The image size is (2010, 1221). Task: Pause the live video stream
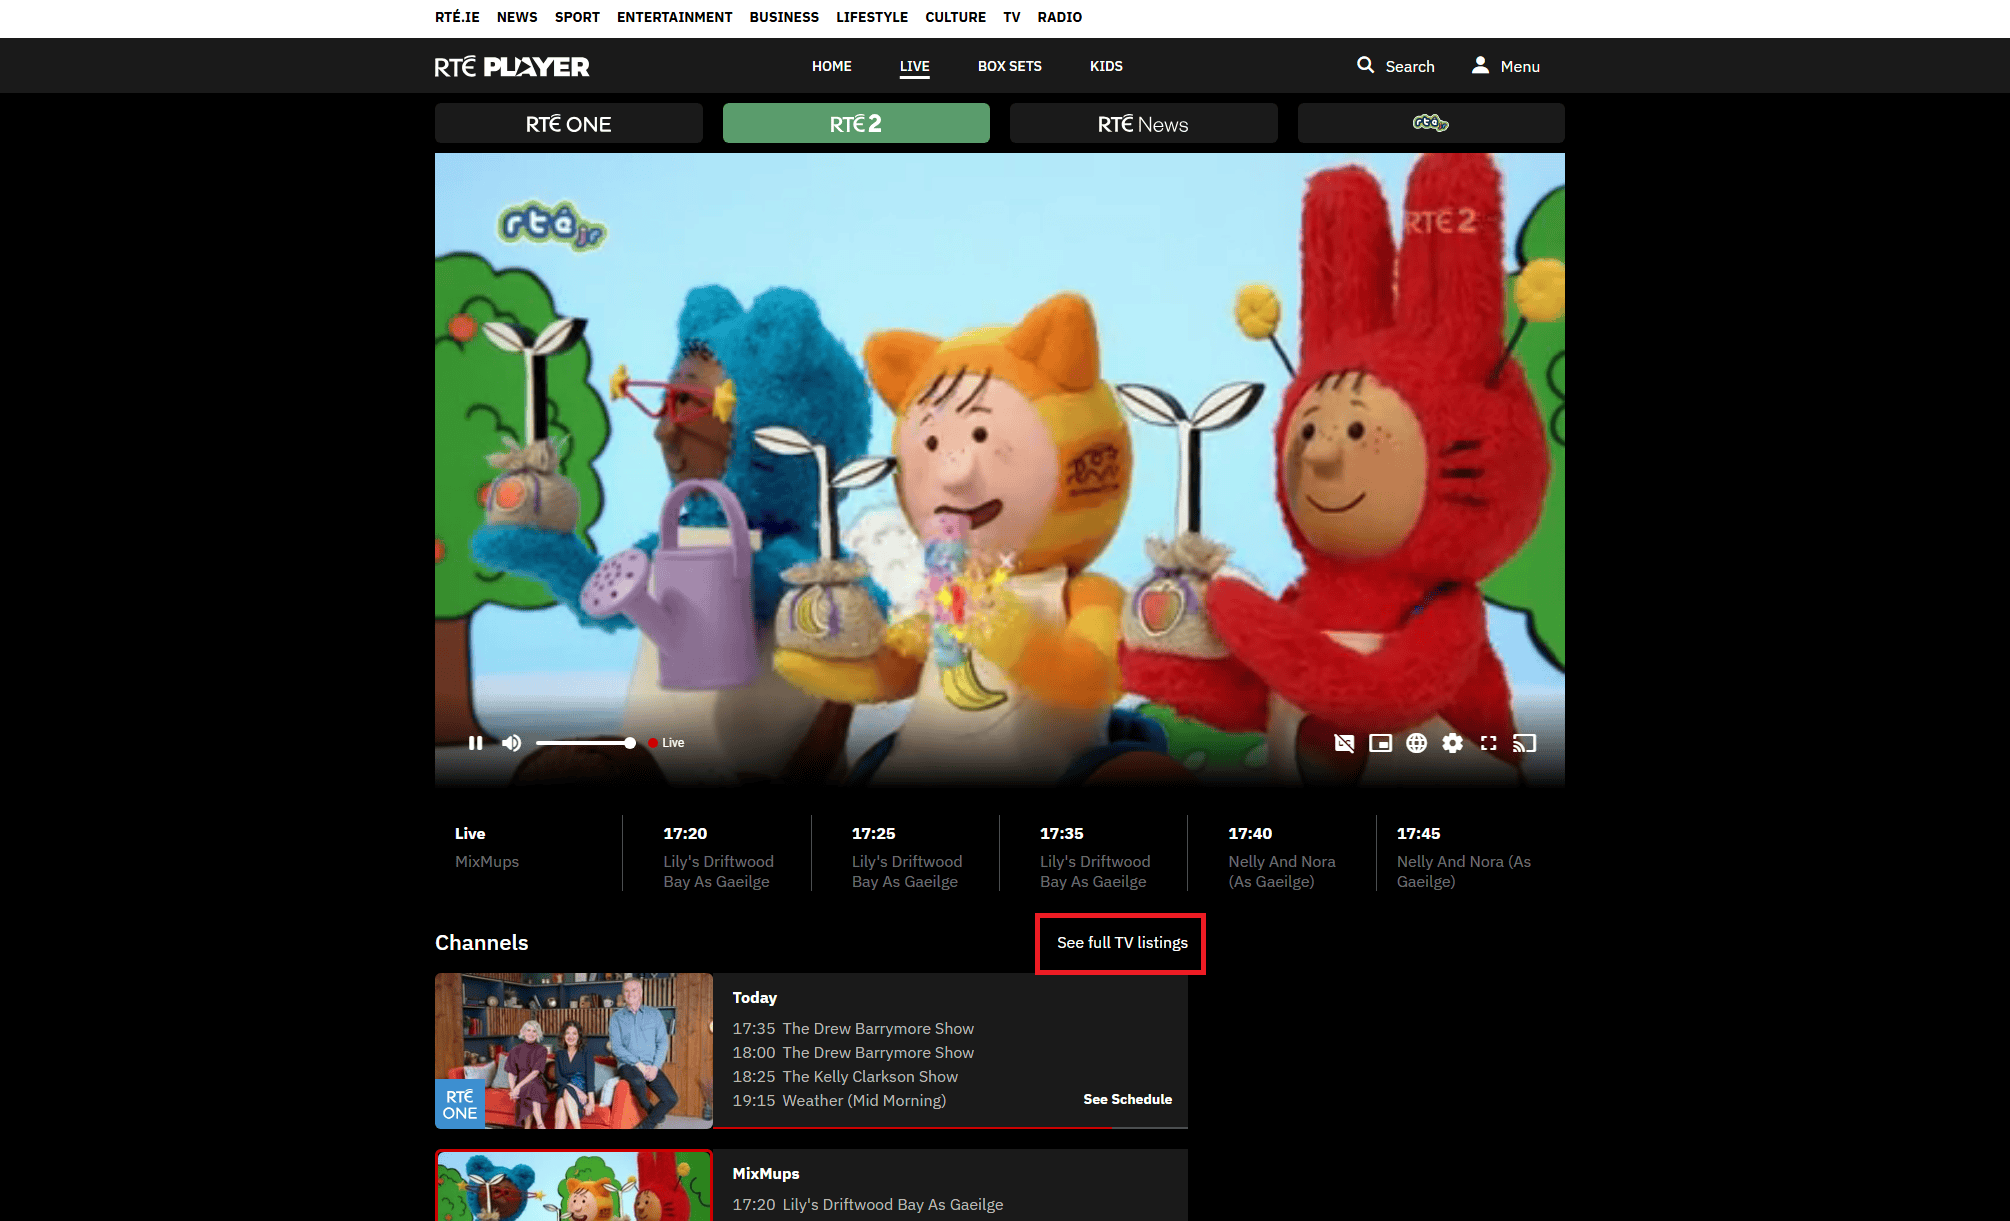point(476,743)
